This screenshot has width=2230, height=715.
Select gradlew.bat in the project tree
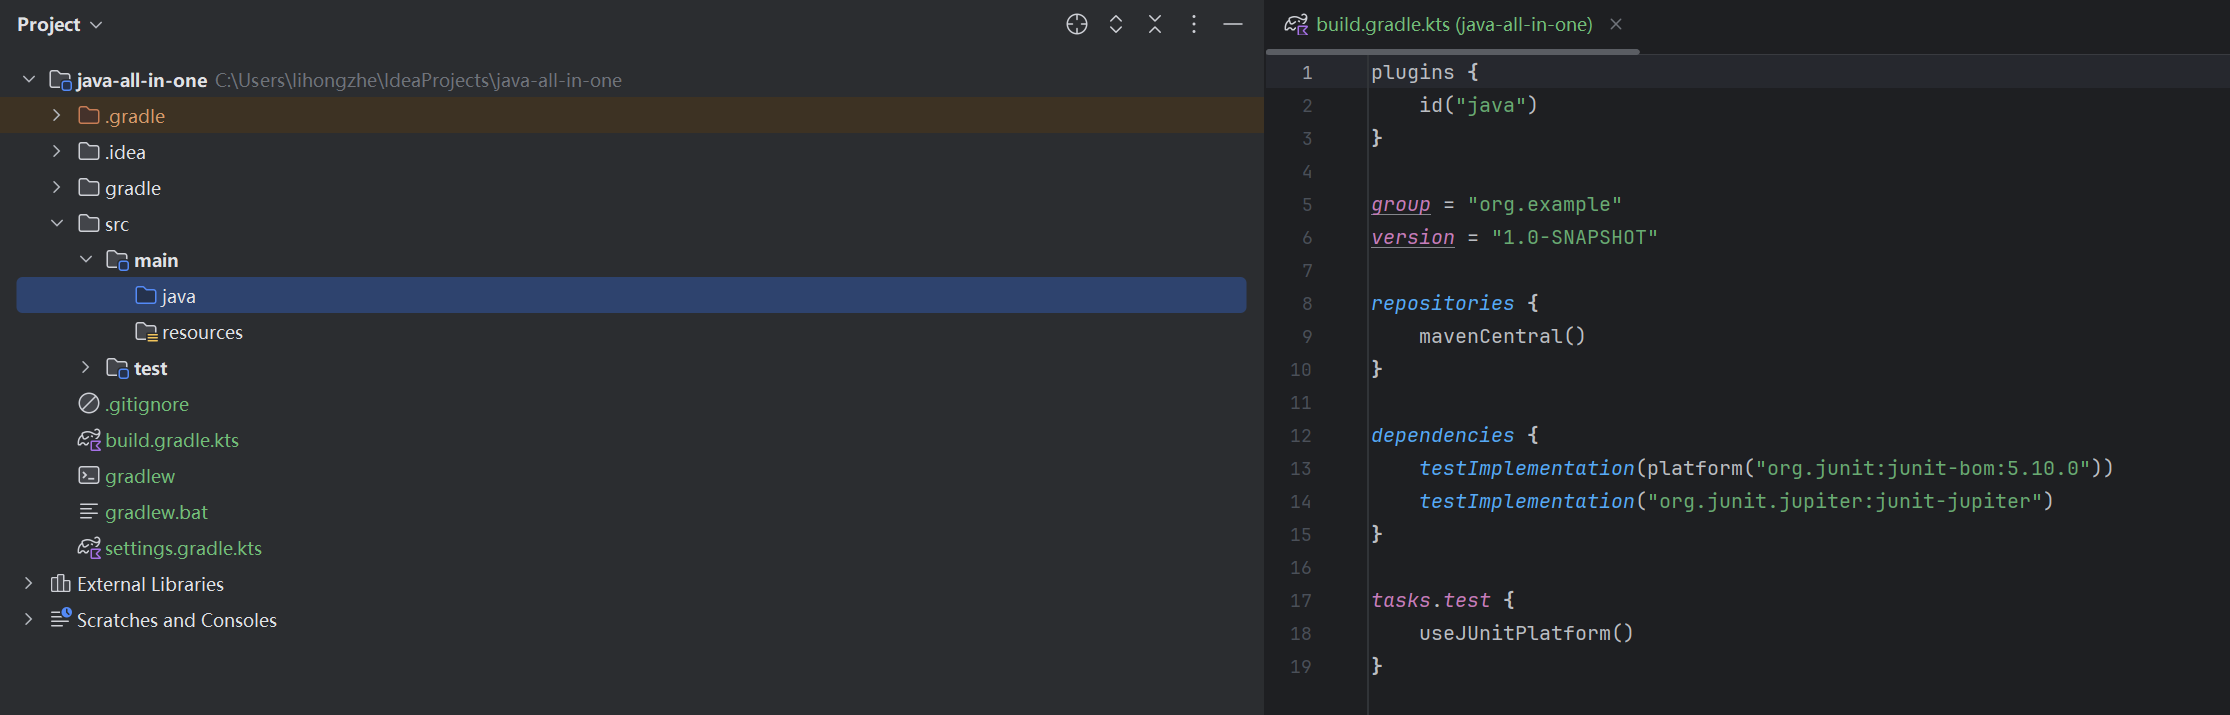point(156,512)
